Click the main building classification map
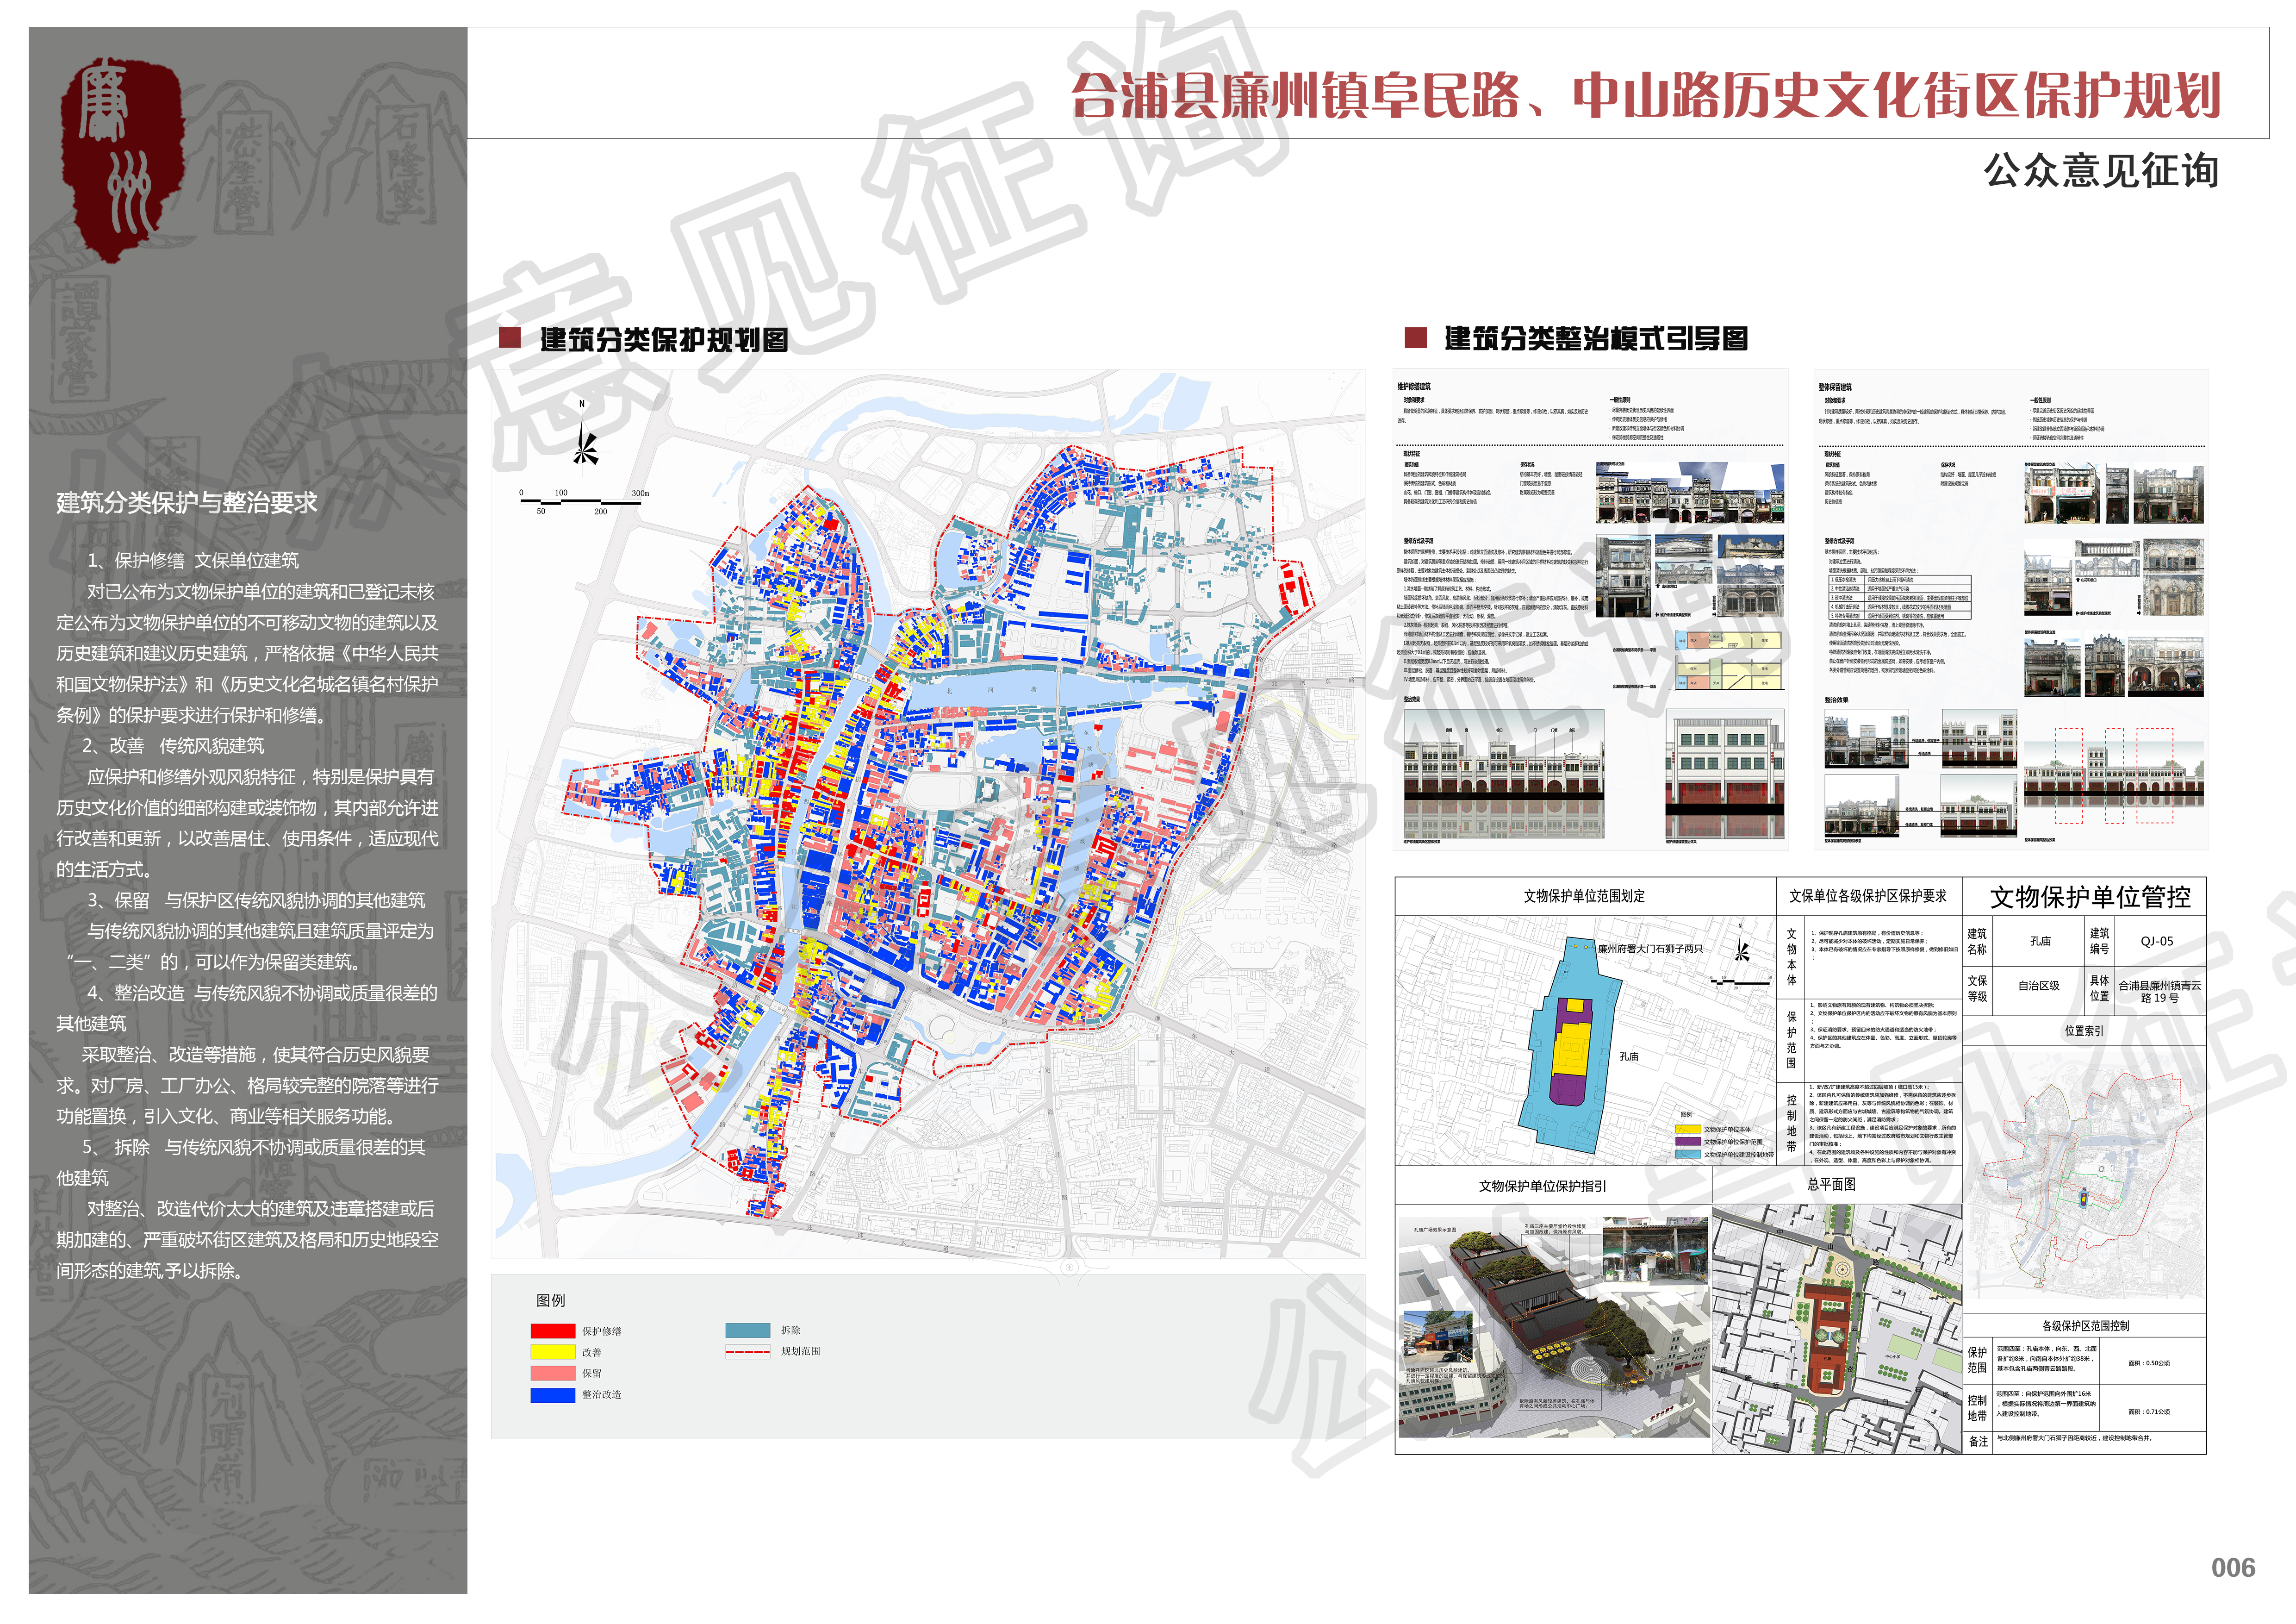This screenshot has height=1624, width=2296. coord(927,813)
